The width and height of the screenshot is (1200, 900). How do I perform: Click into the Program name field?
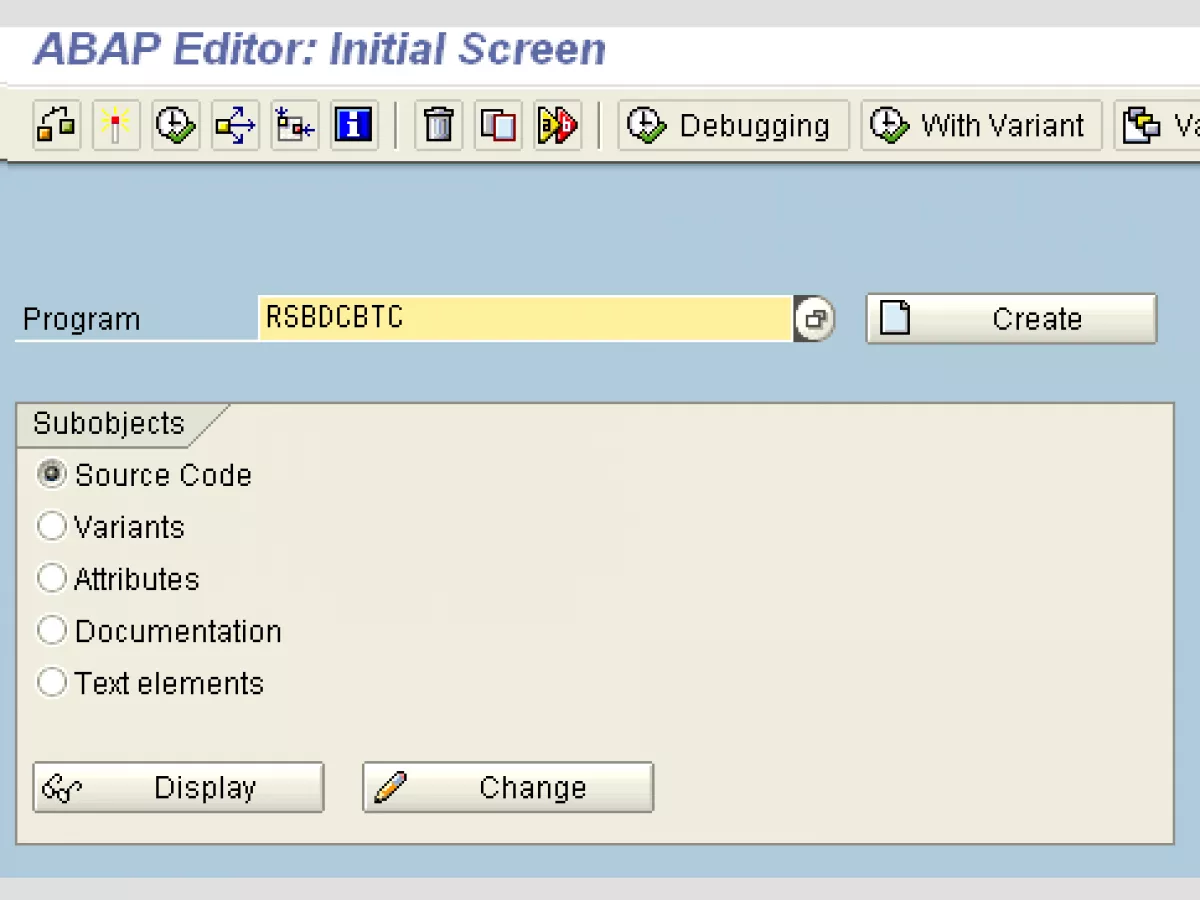(525, 318)
